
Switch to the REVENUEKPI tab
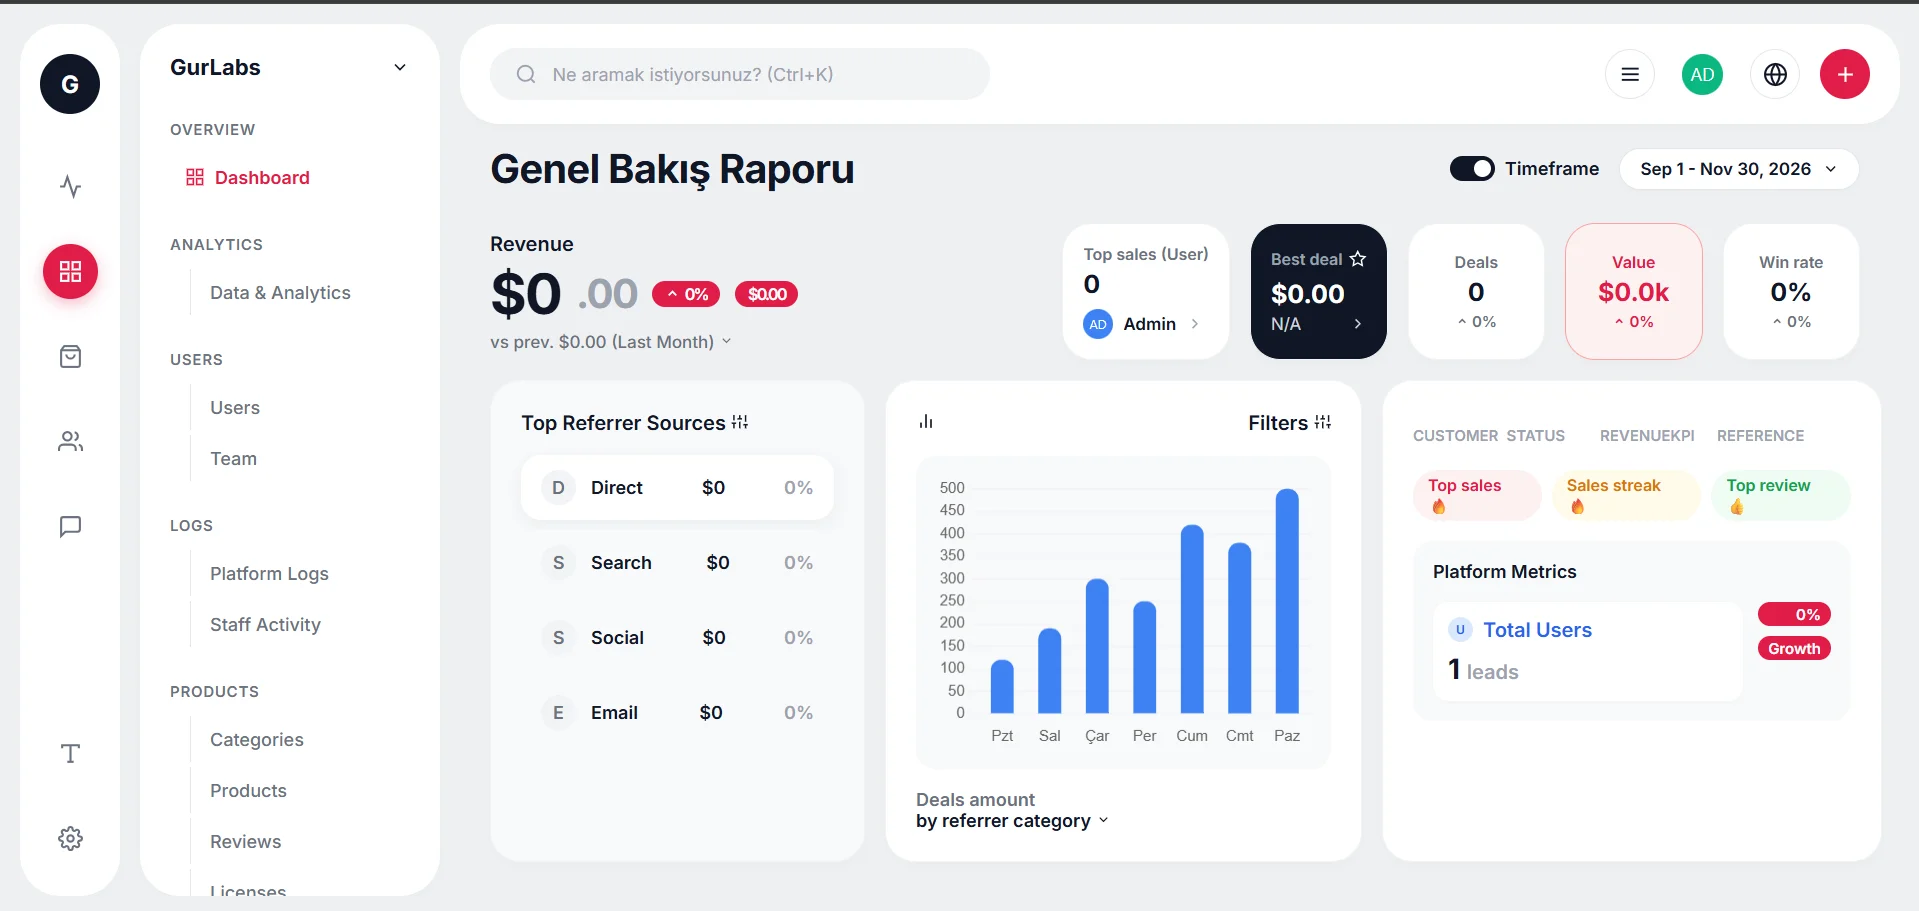1647,436
